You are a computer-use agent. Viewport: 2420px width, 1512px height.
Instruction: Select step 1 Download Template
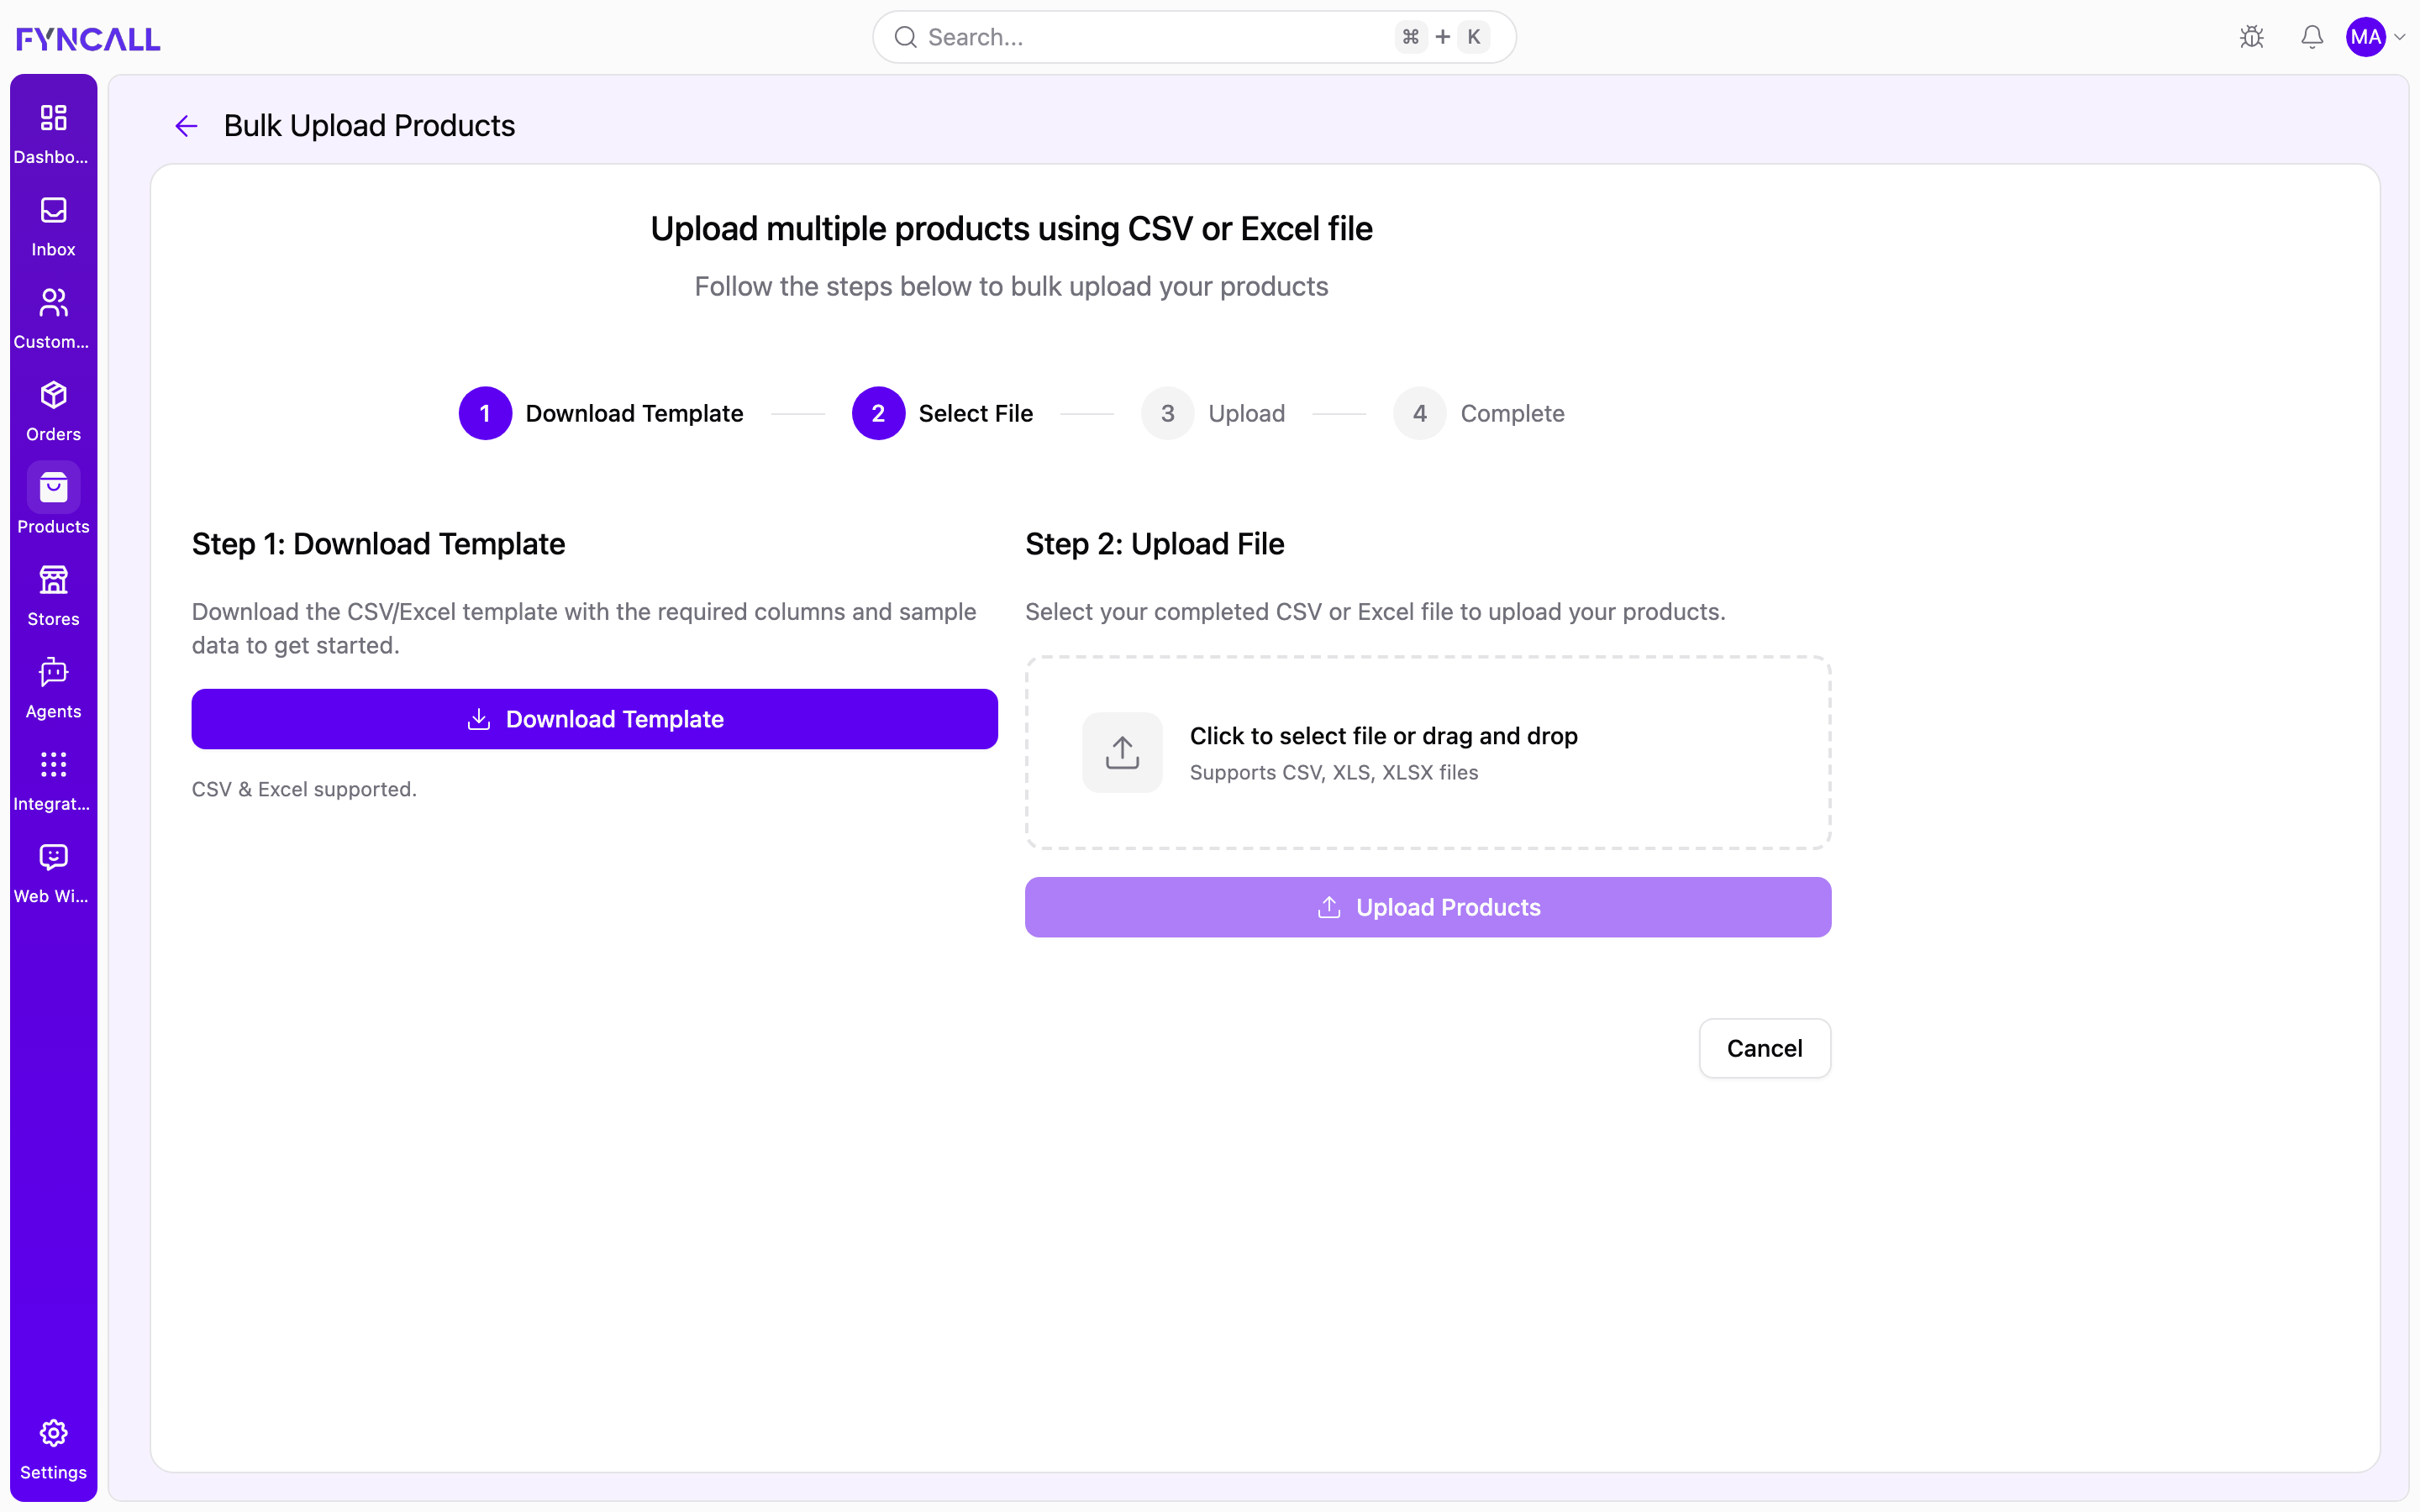pyautogui.click(x=601, y=413)
